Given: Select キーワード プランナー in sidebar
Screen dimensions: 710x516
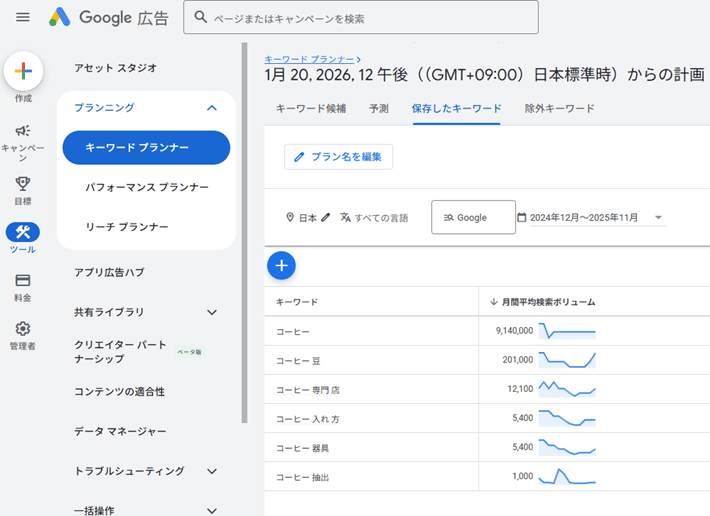Looking at the screenshot, I should (146, 148).
